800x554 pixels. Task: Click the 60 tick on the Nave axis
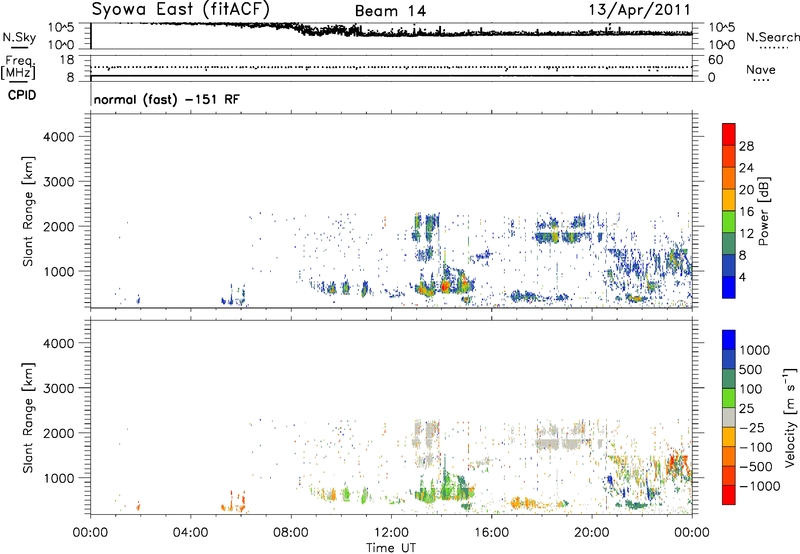[x=715, y=60]
